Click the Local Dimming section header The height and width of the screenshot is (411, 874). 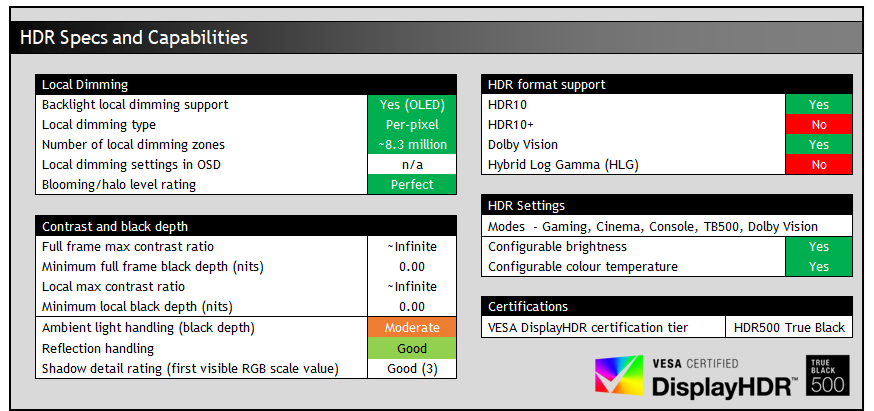pos(245,85)
